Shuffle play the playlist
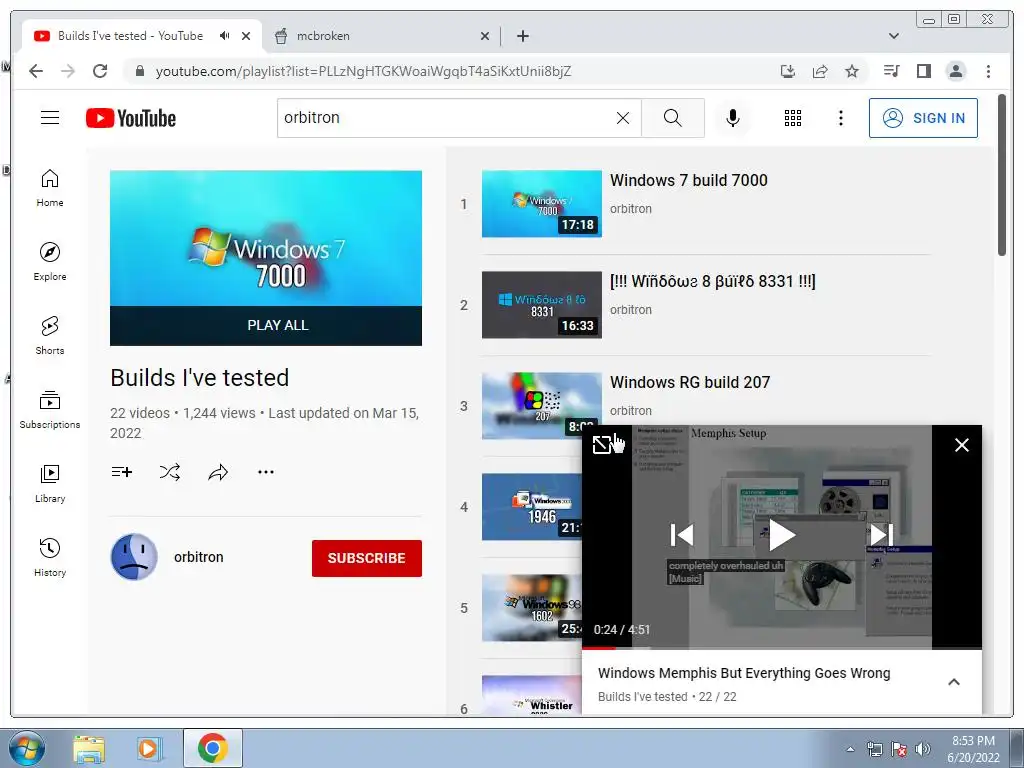 click(x=170, y=472)
